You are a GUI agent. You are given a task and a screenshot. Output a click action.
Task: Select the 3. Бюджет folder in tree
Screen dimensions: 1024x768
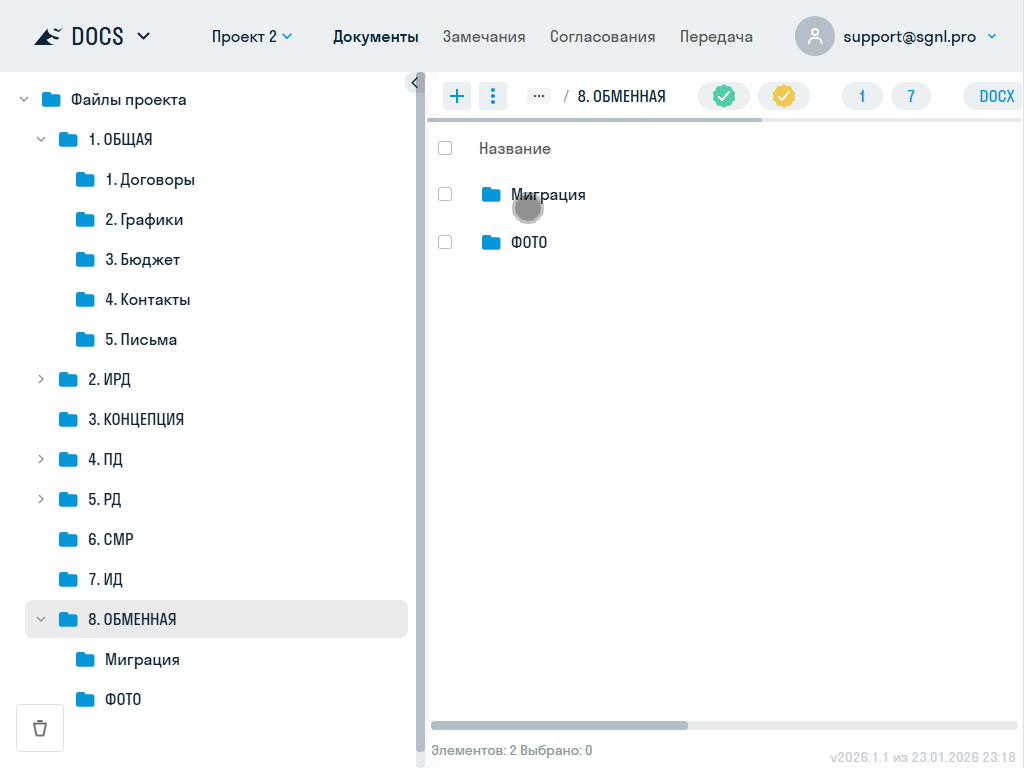142,259
